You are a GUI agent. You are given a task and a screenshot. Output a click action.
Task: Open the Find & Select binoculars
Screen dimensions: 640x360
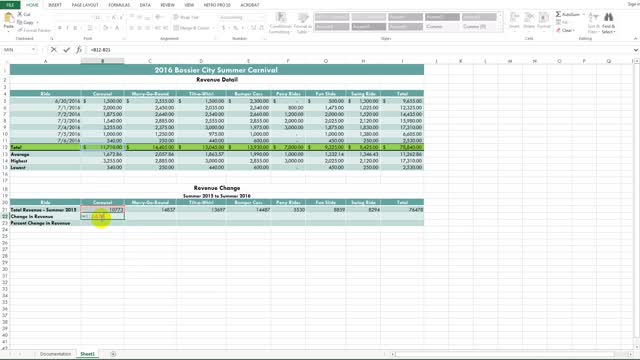pos(608,22)
